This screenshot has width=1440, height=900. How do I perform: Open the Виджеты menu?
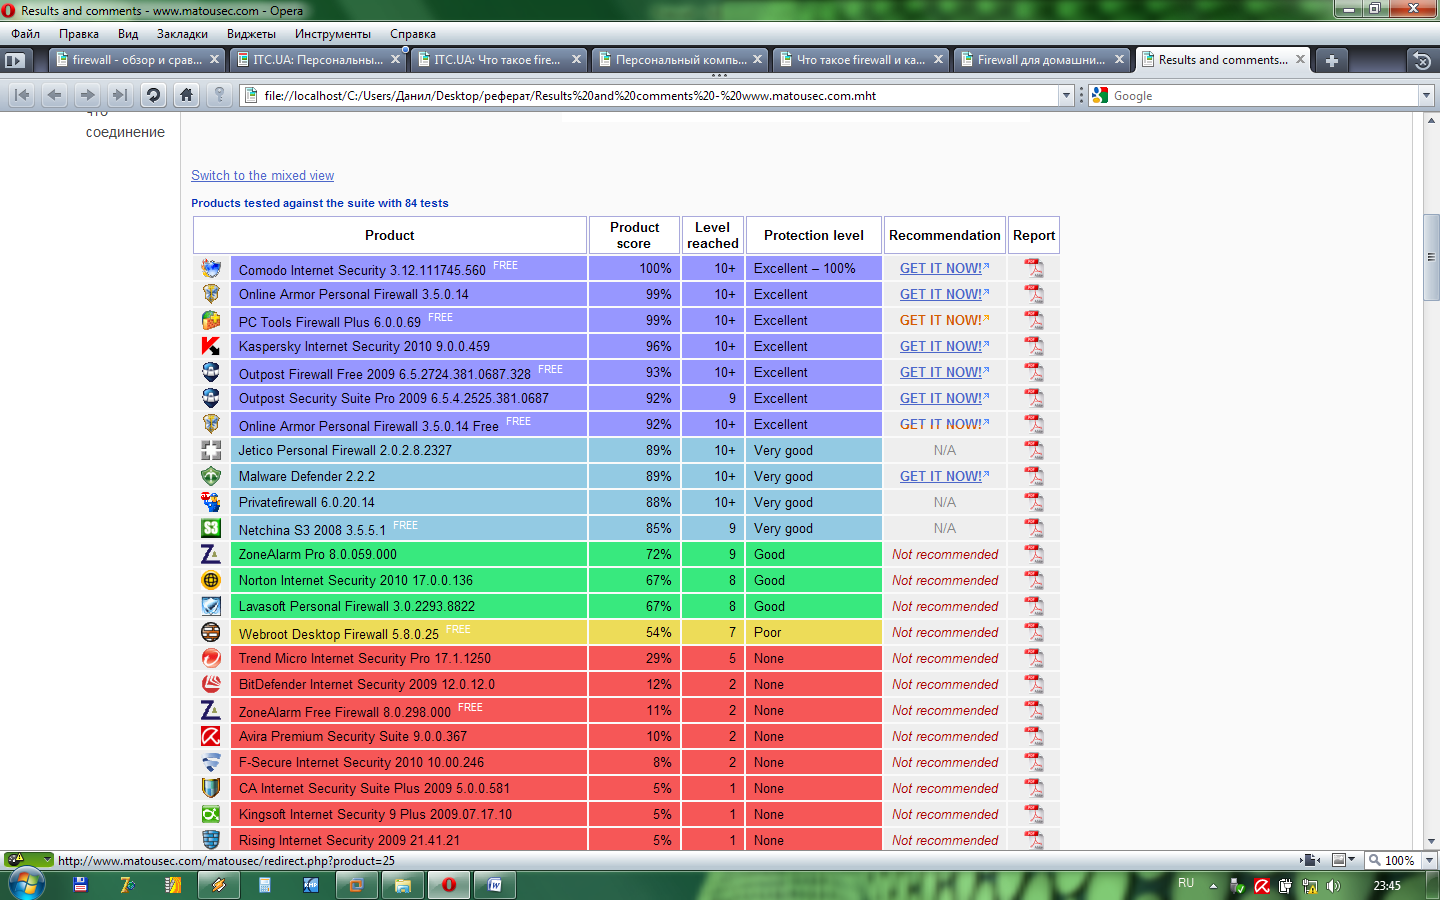[251, 34]
